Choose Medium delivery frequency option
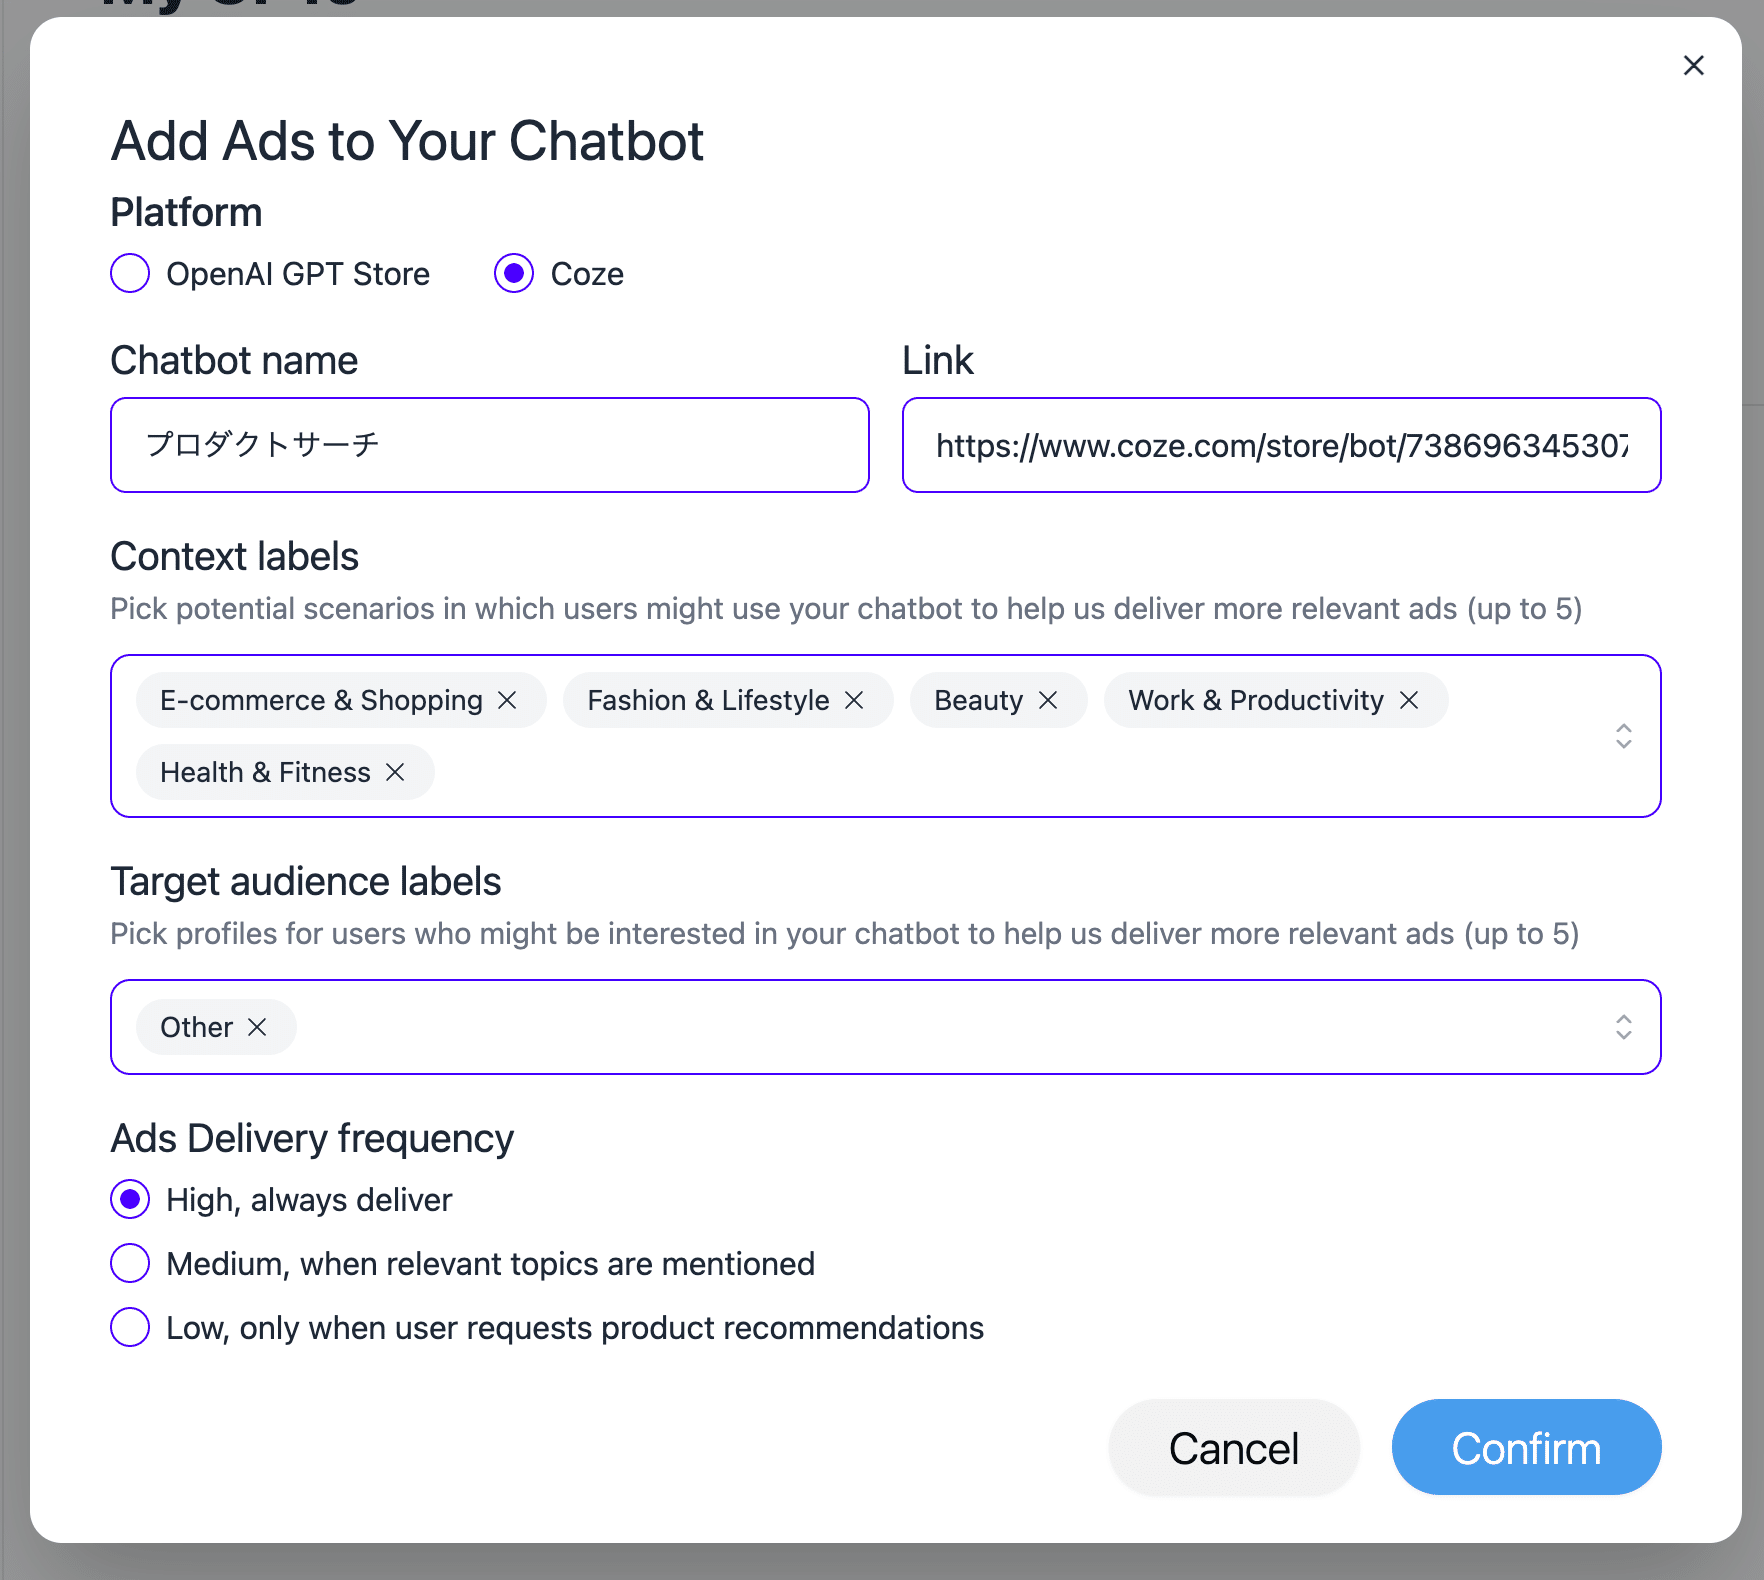1764x1580 pixels. tap(130, 1263)
